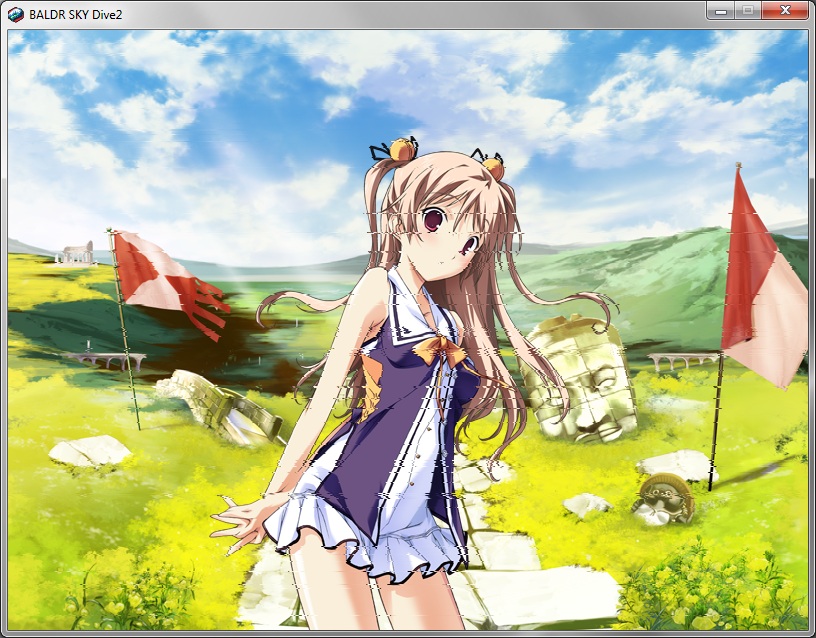Click the BALDR SKY Dive2 title text
The image size is (816, 638).
coord(75,15)
